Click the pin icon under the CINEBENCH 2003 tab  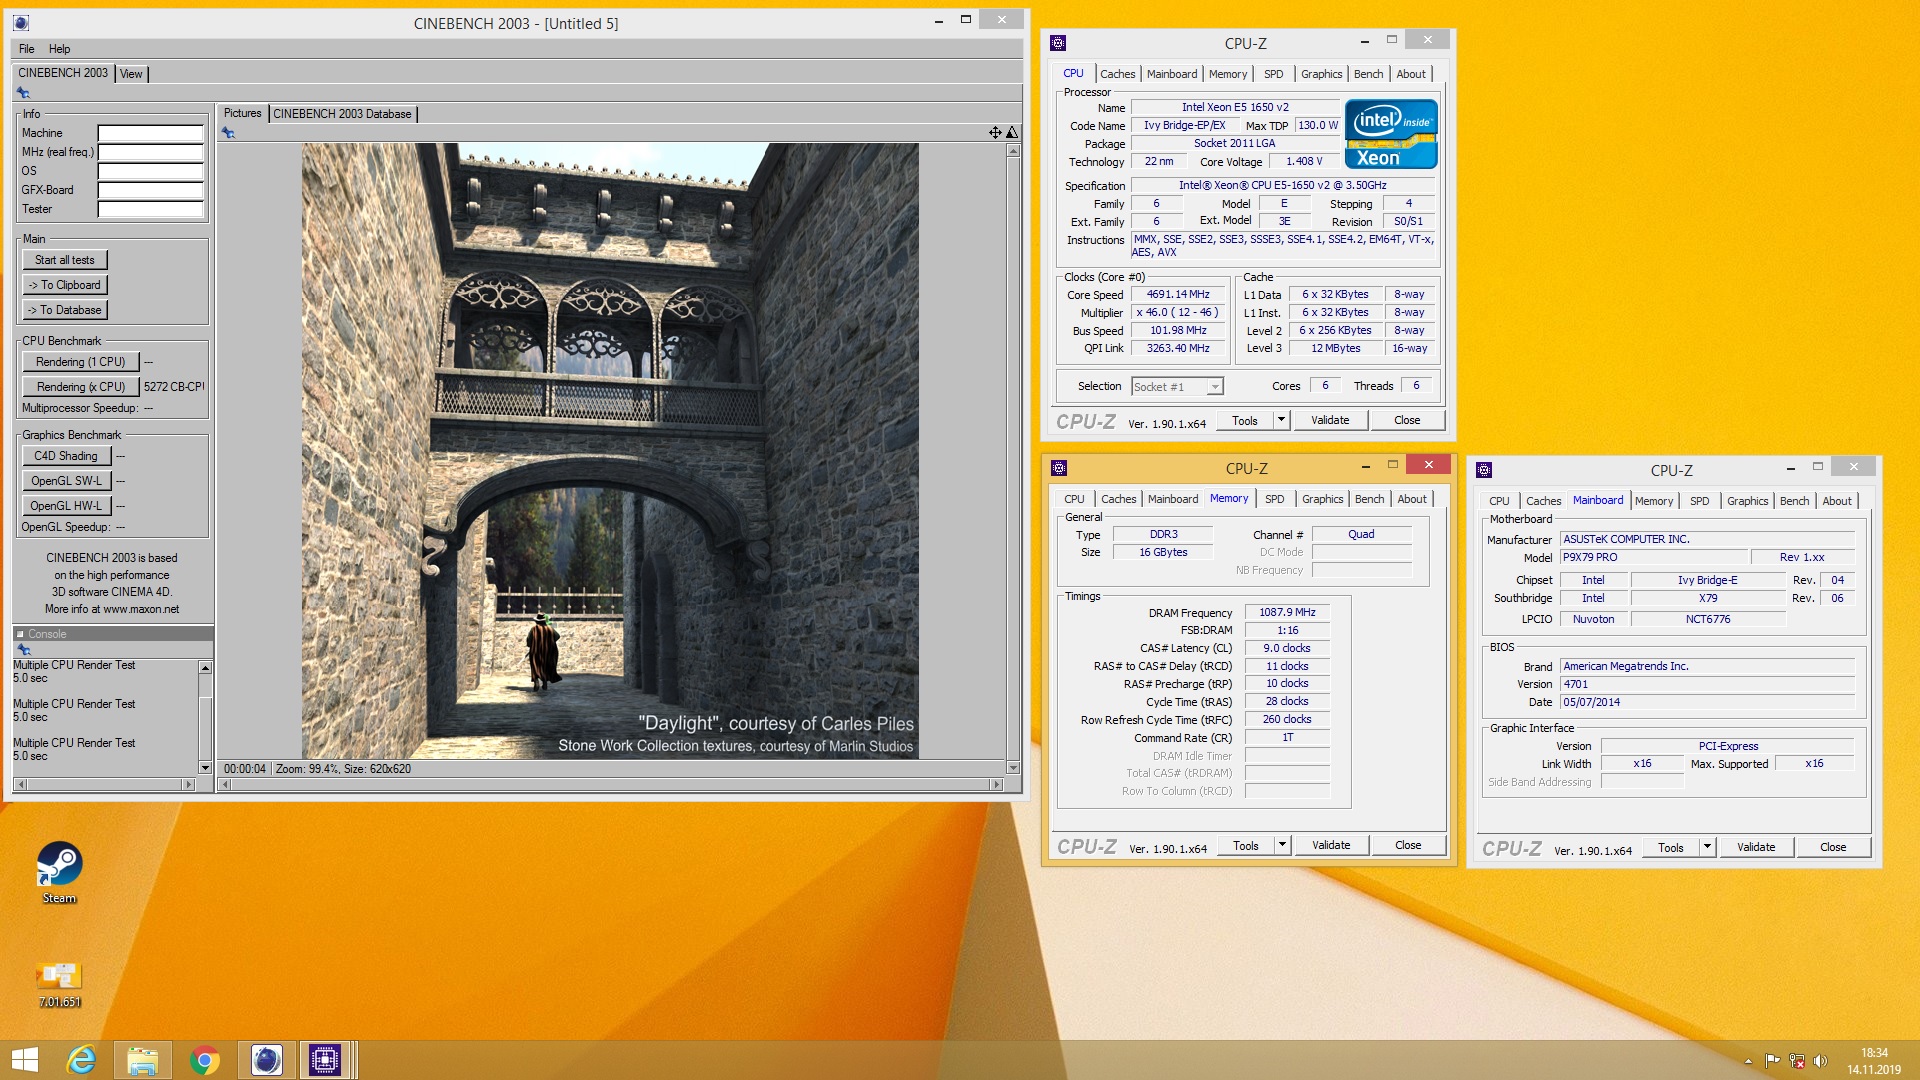pyautogui.click(x=23, y=93)
